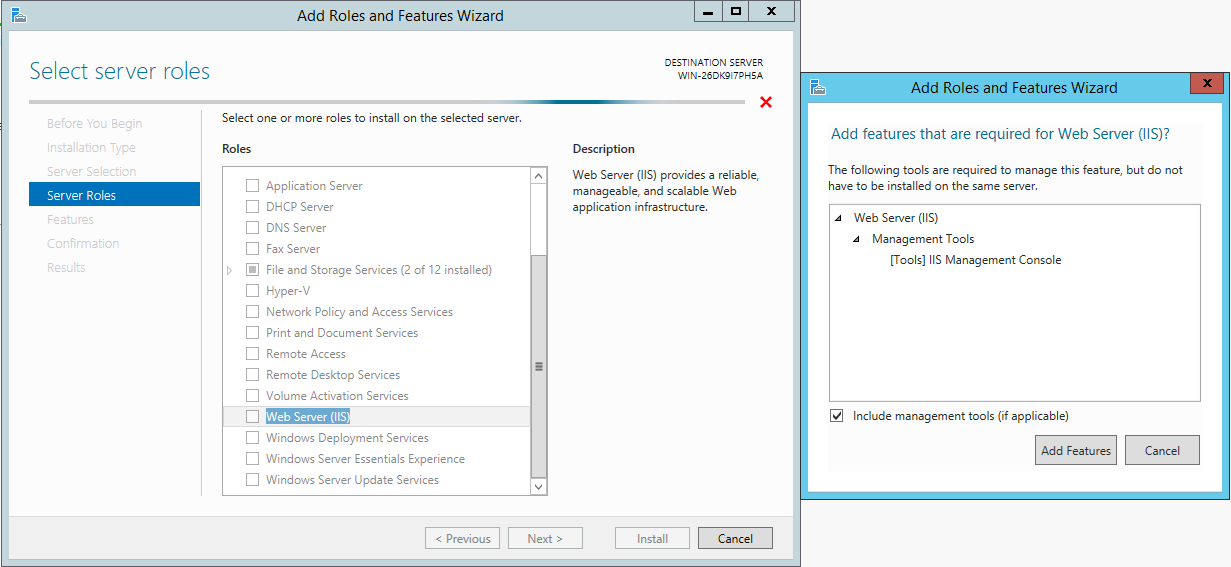Tick the Fax Server checkbox
The width and height of the screenshot is (1231, 567).
pos(252,249)
